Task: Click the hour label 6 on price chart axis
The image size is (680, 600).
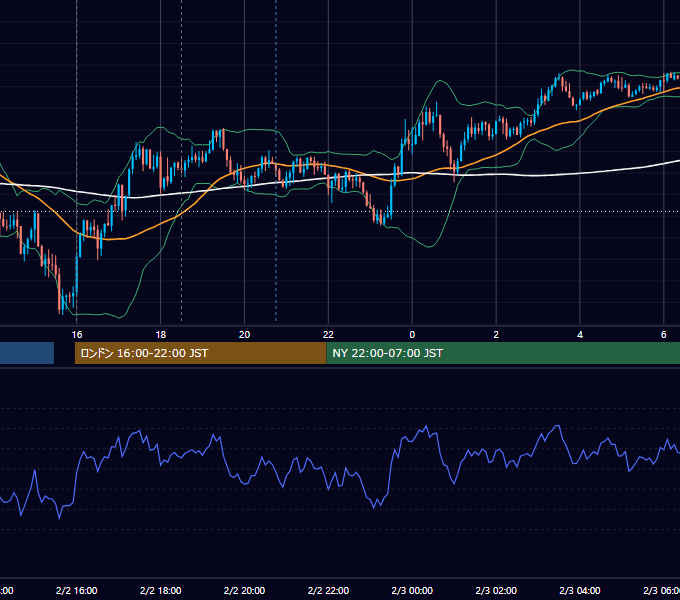Action: click(664, 335)
